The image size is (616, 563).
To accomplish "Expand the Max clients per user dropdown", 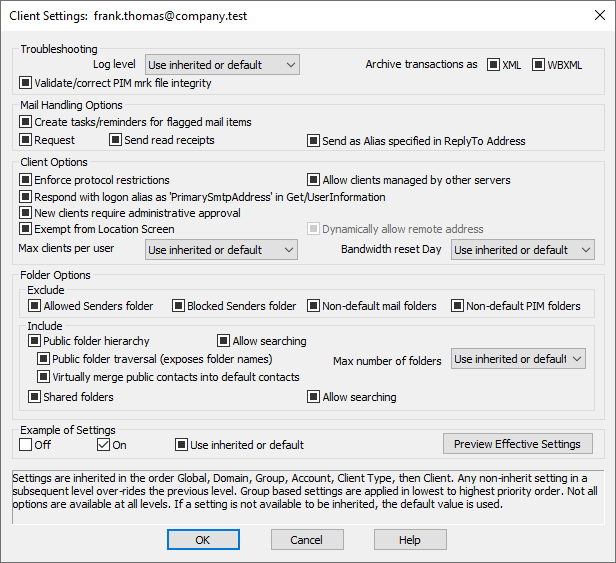I will tap(221, 250).
